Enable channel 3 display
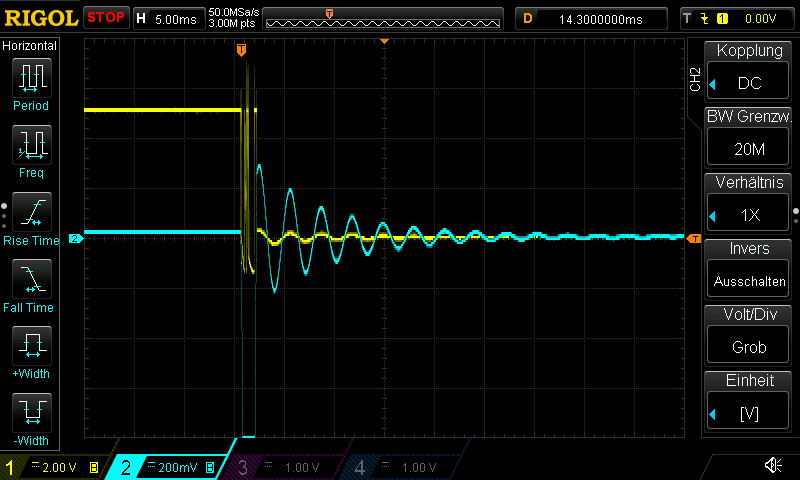The image size is (800, 480). pyautogui.click(x=284, y=467)
